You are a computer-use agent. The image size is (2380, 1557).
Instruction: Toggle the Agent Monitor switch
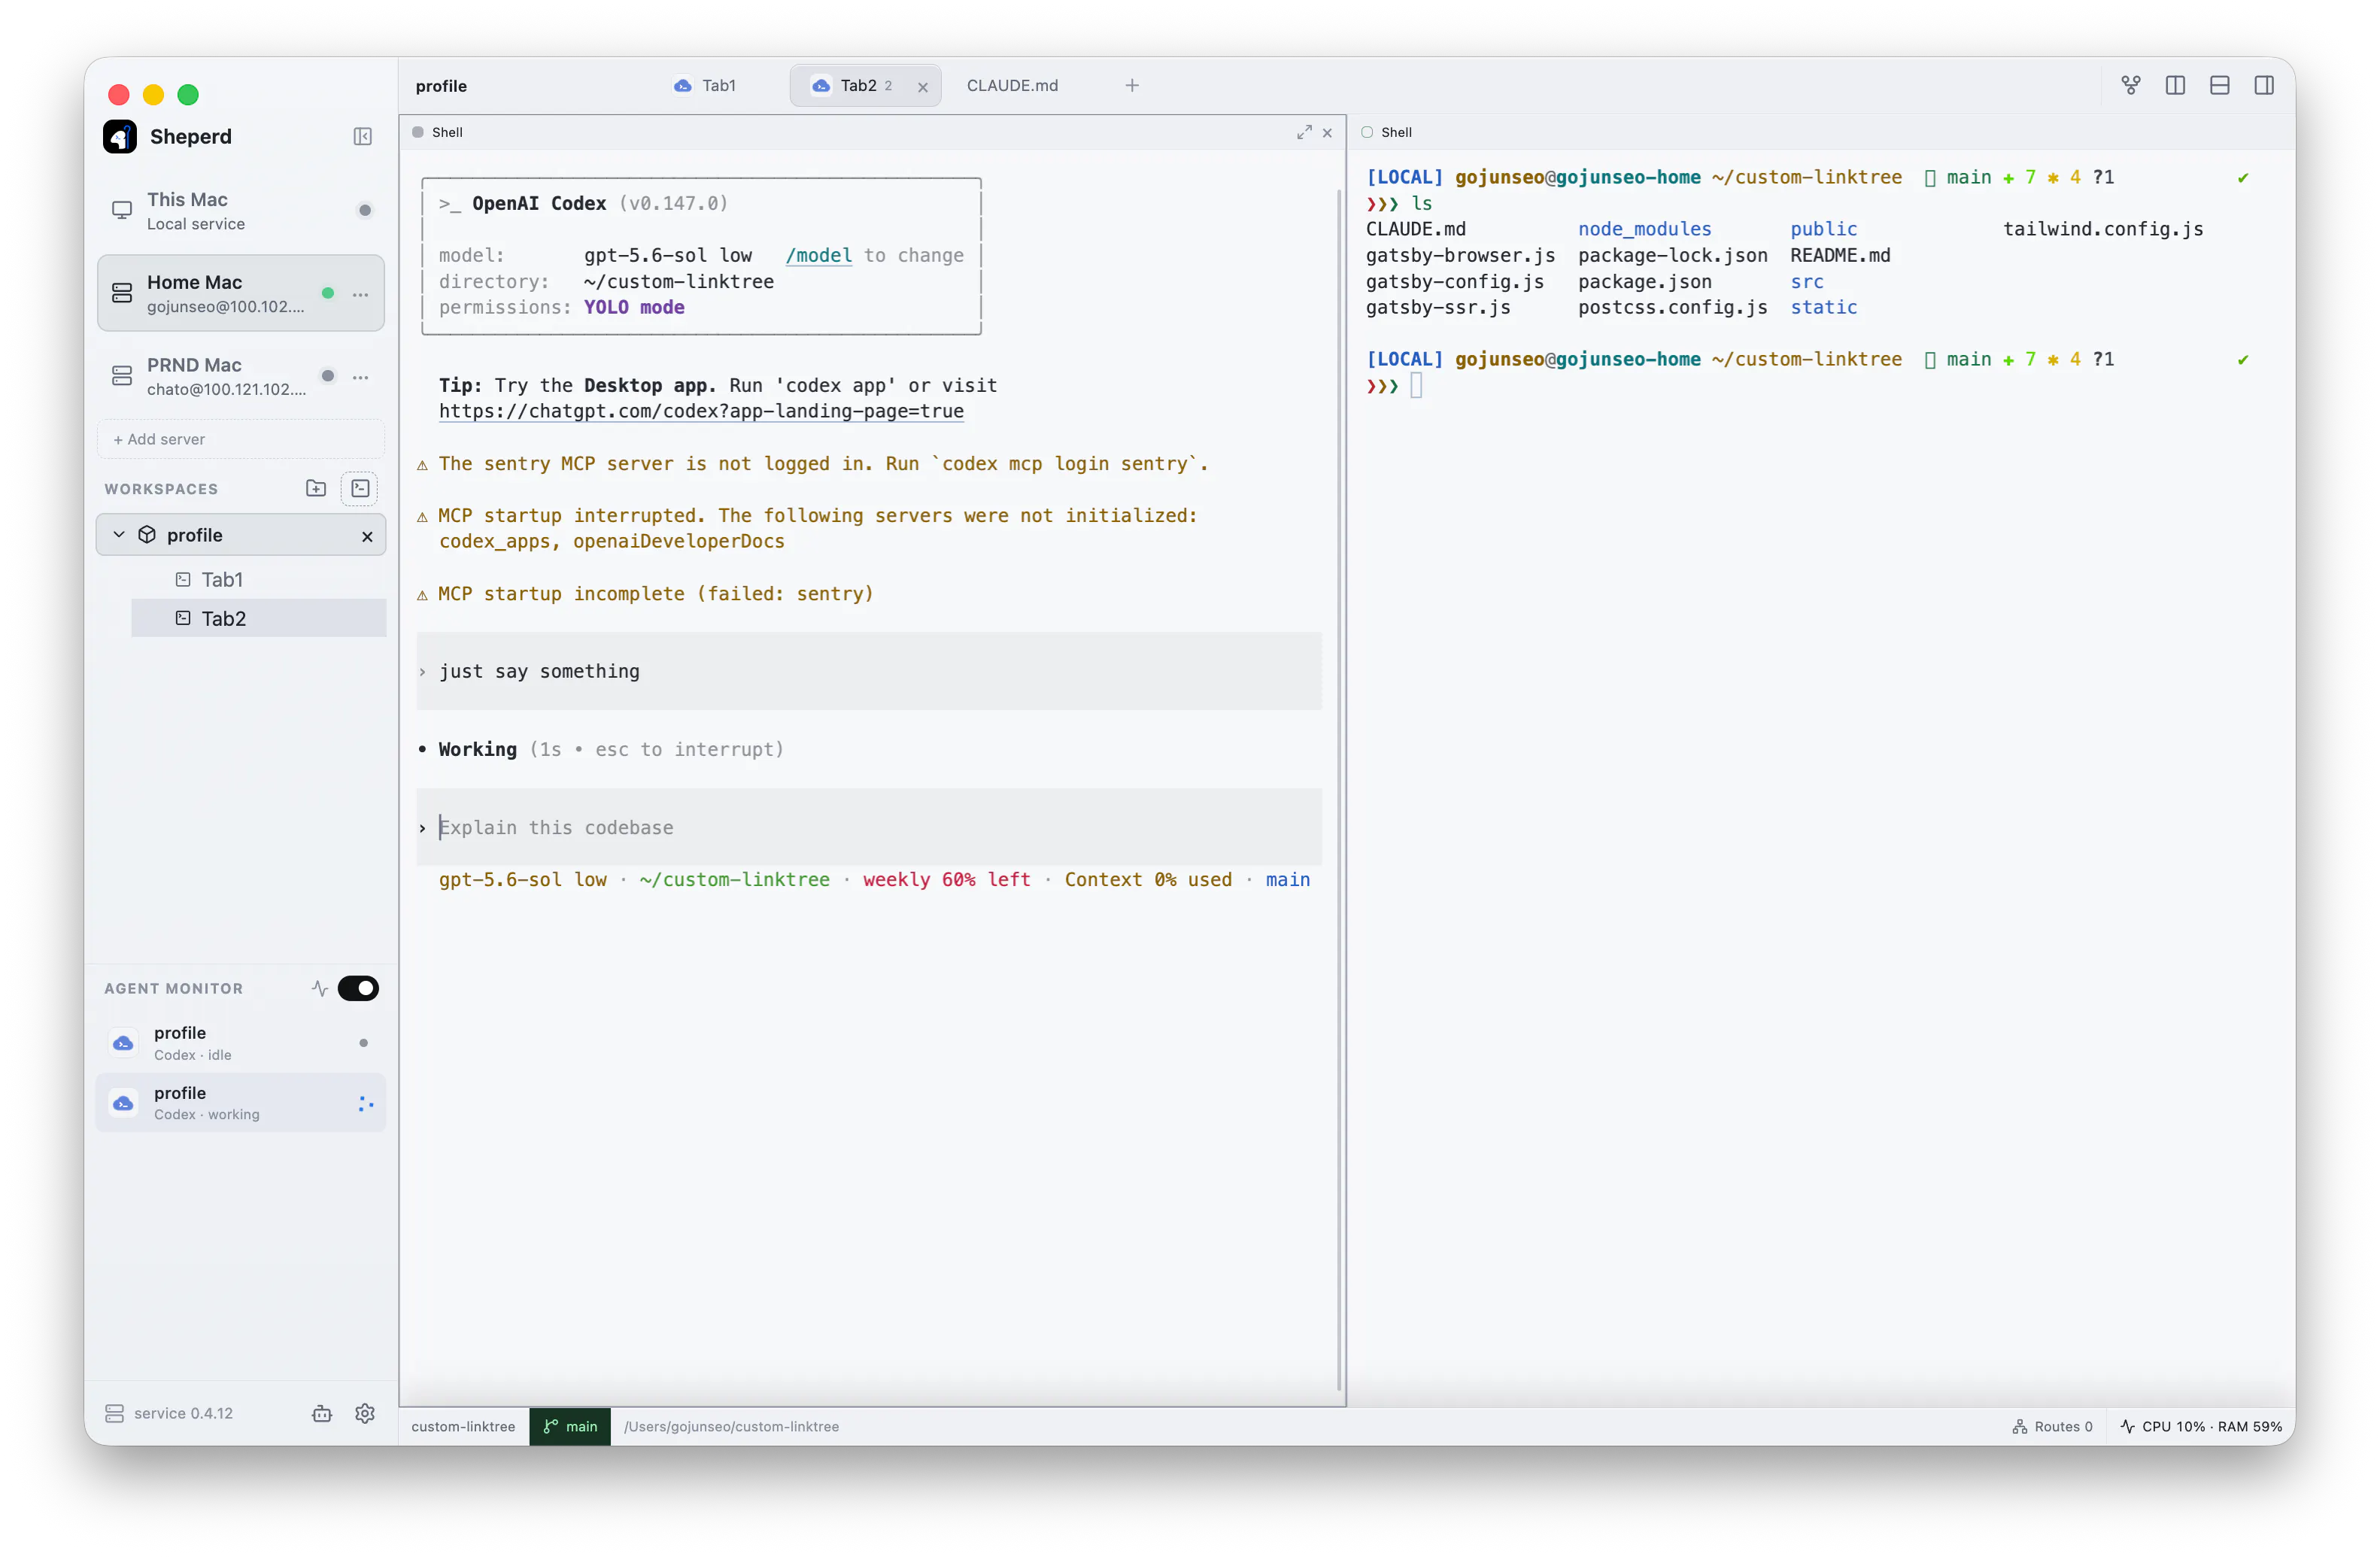pyautogui.click(x=358, y=988)
